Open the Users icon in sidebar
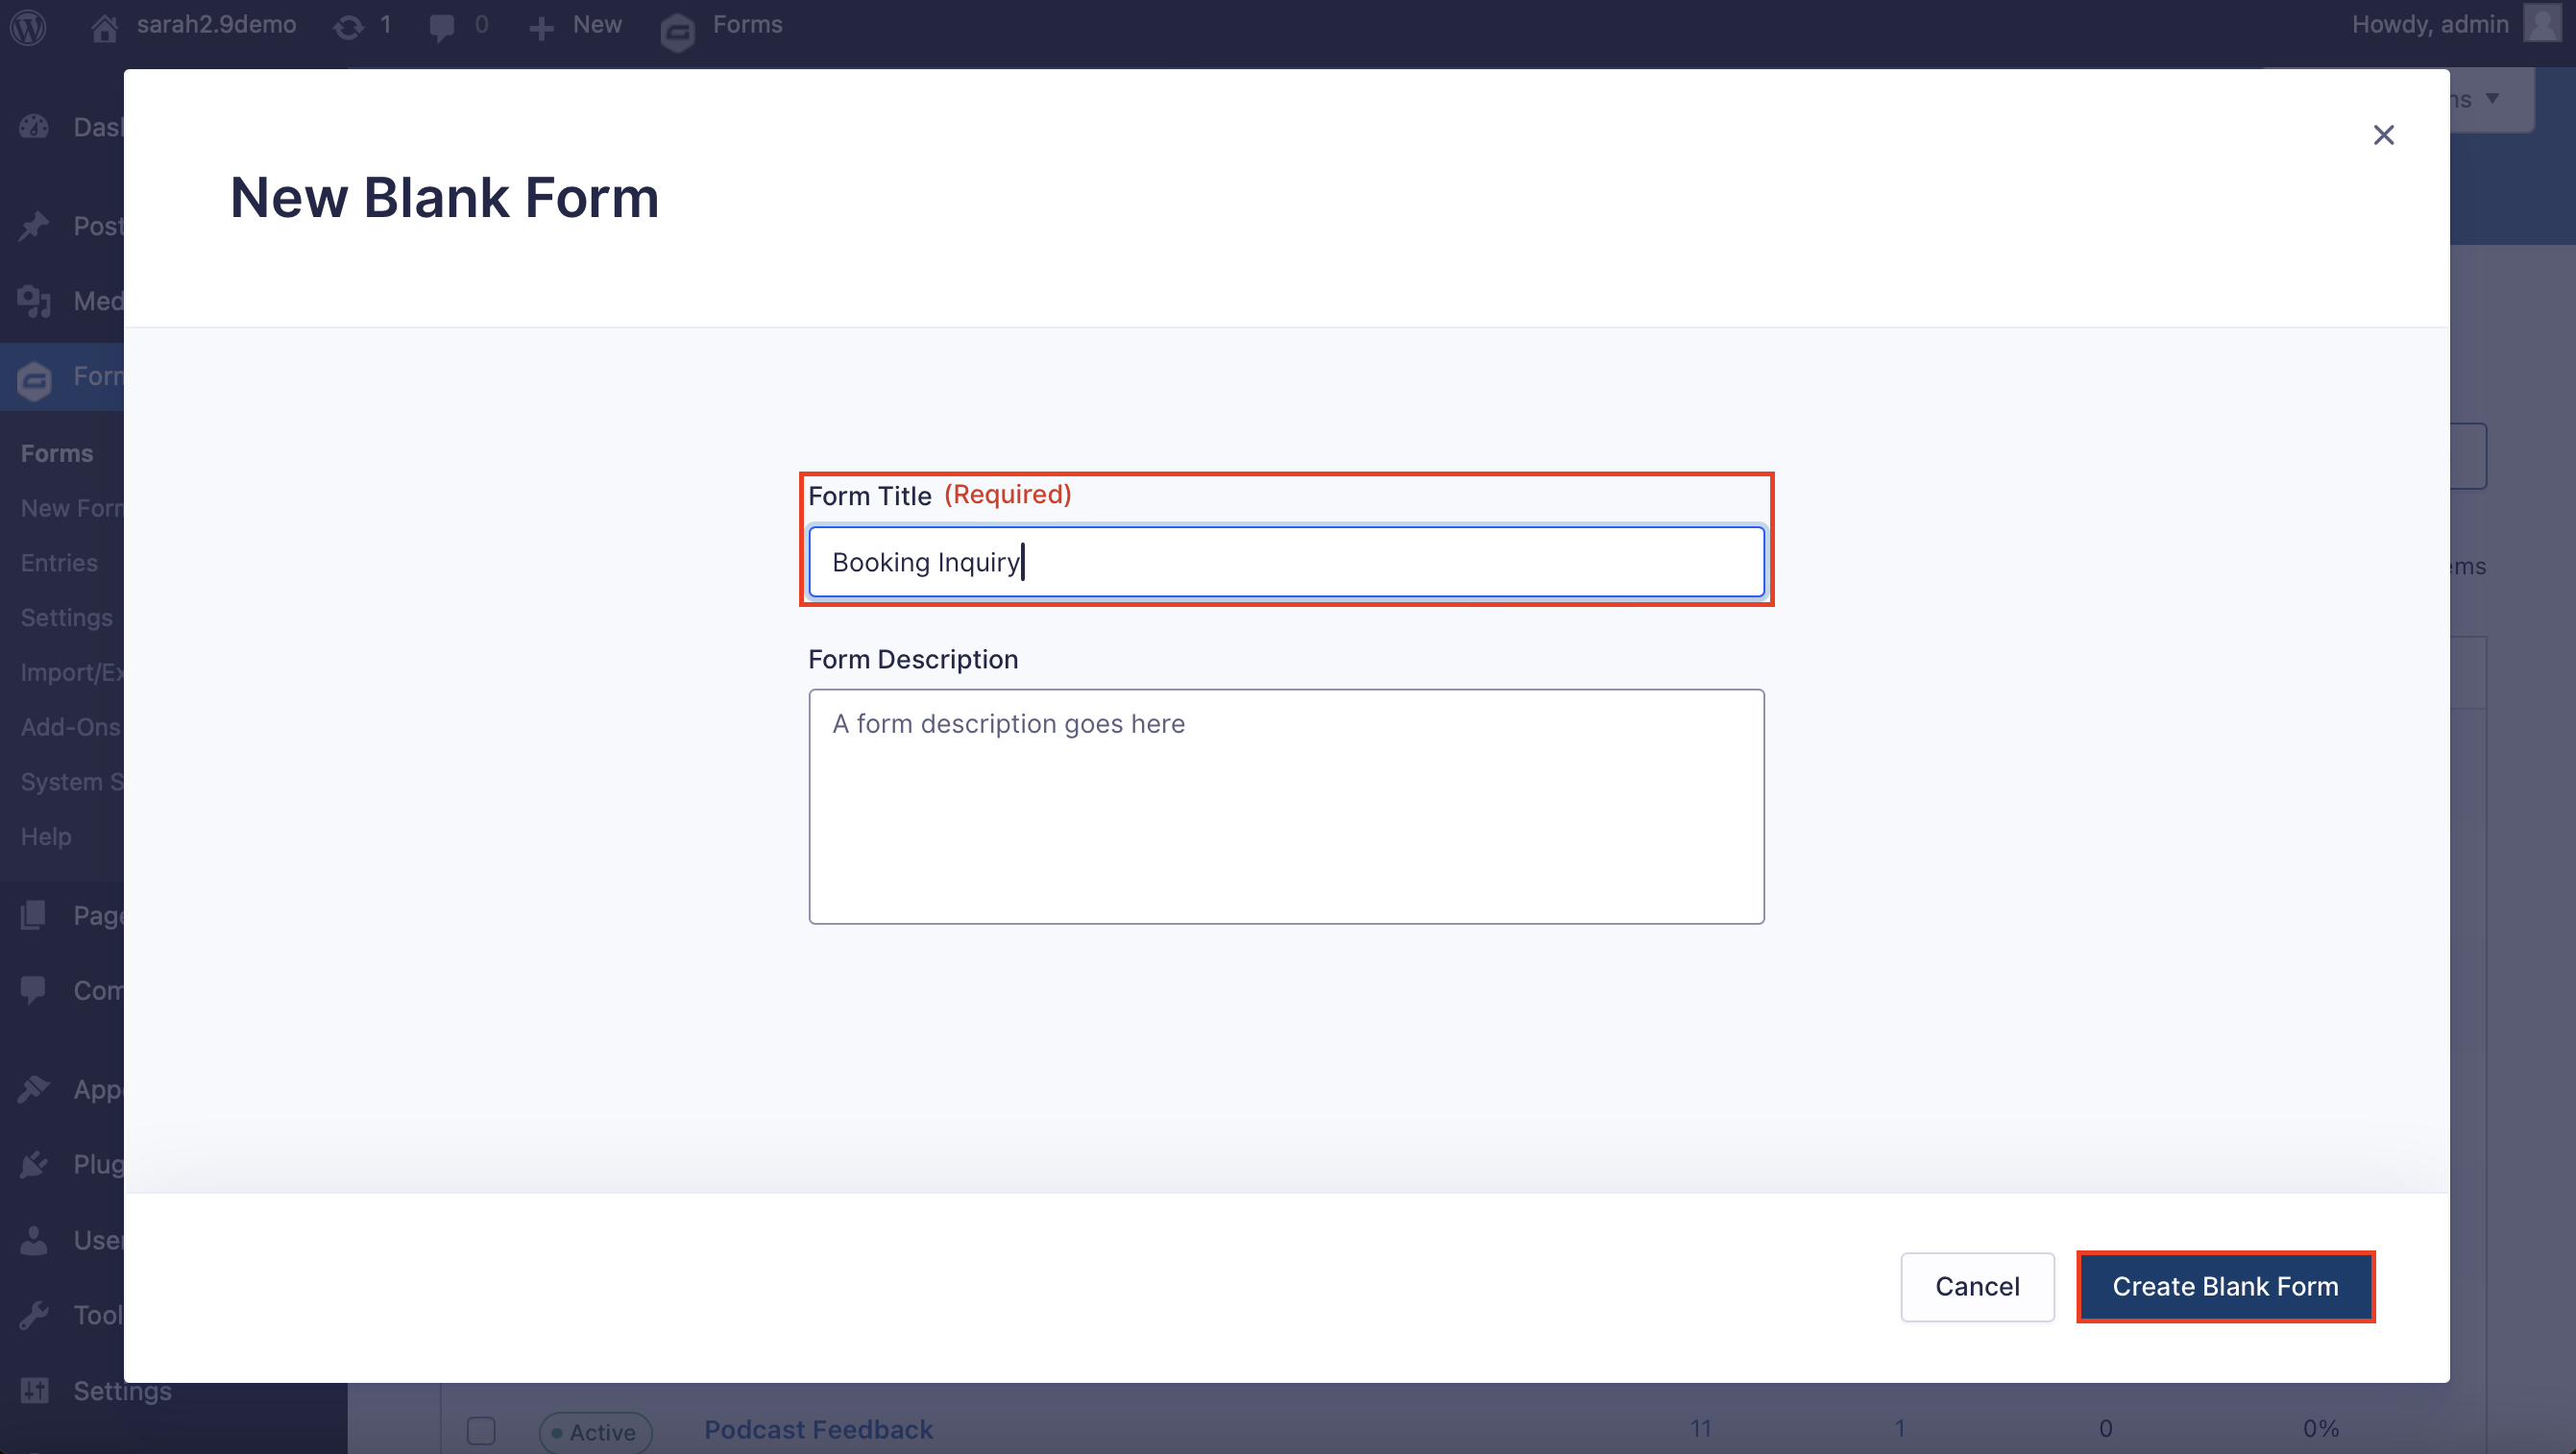This screenshot has width=2576, height=1454. coord(34,1240)
